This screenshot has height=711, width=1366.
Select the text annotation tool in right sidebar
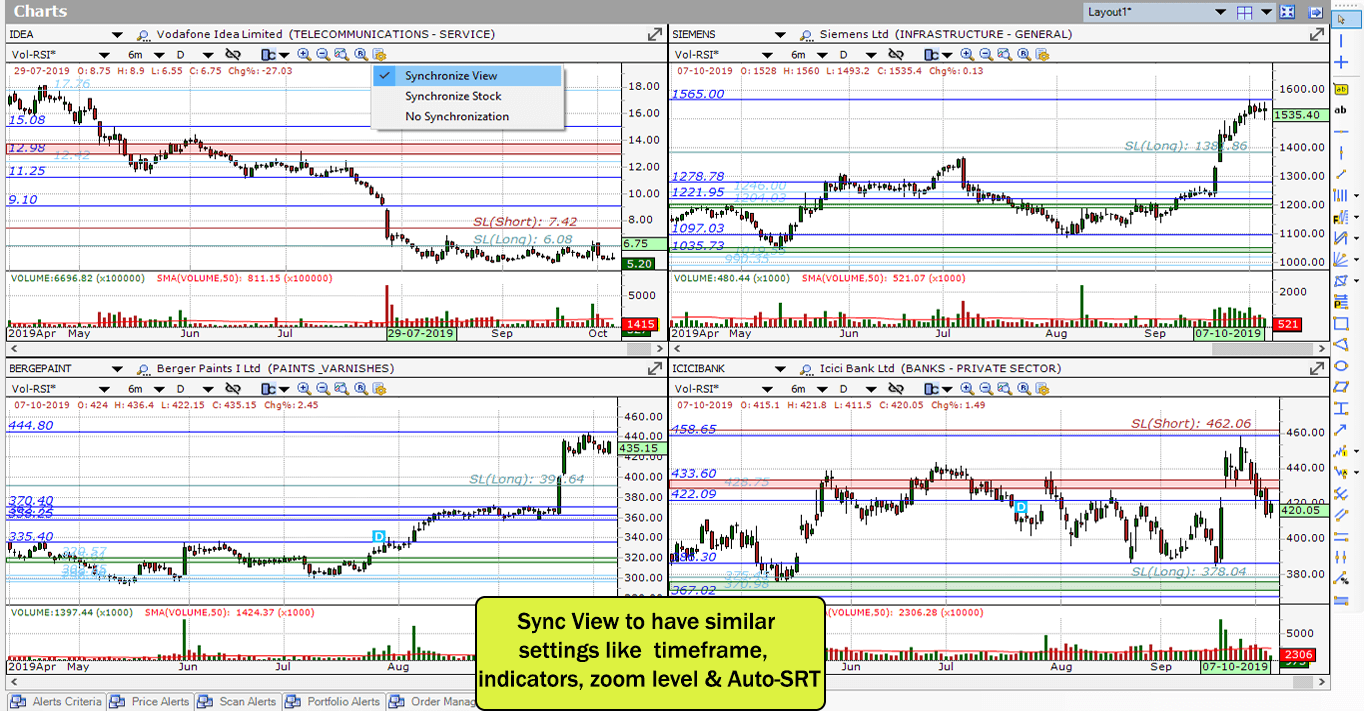[x=1341, y=110]
